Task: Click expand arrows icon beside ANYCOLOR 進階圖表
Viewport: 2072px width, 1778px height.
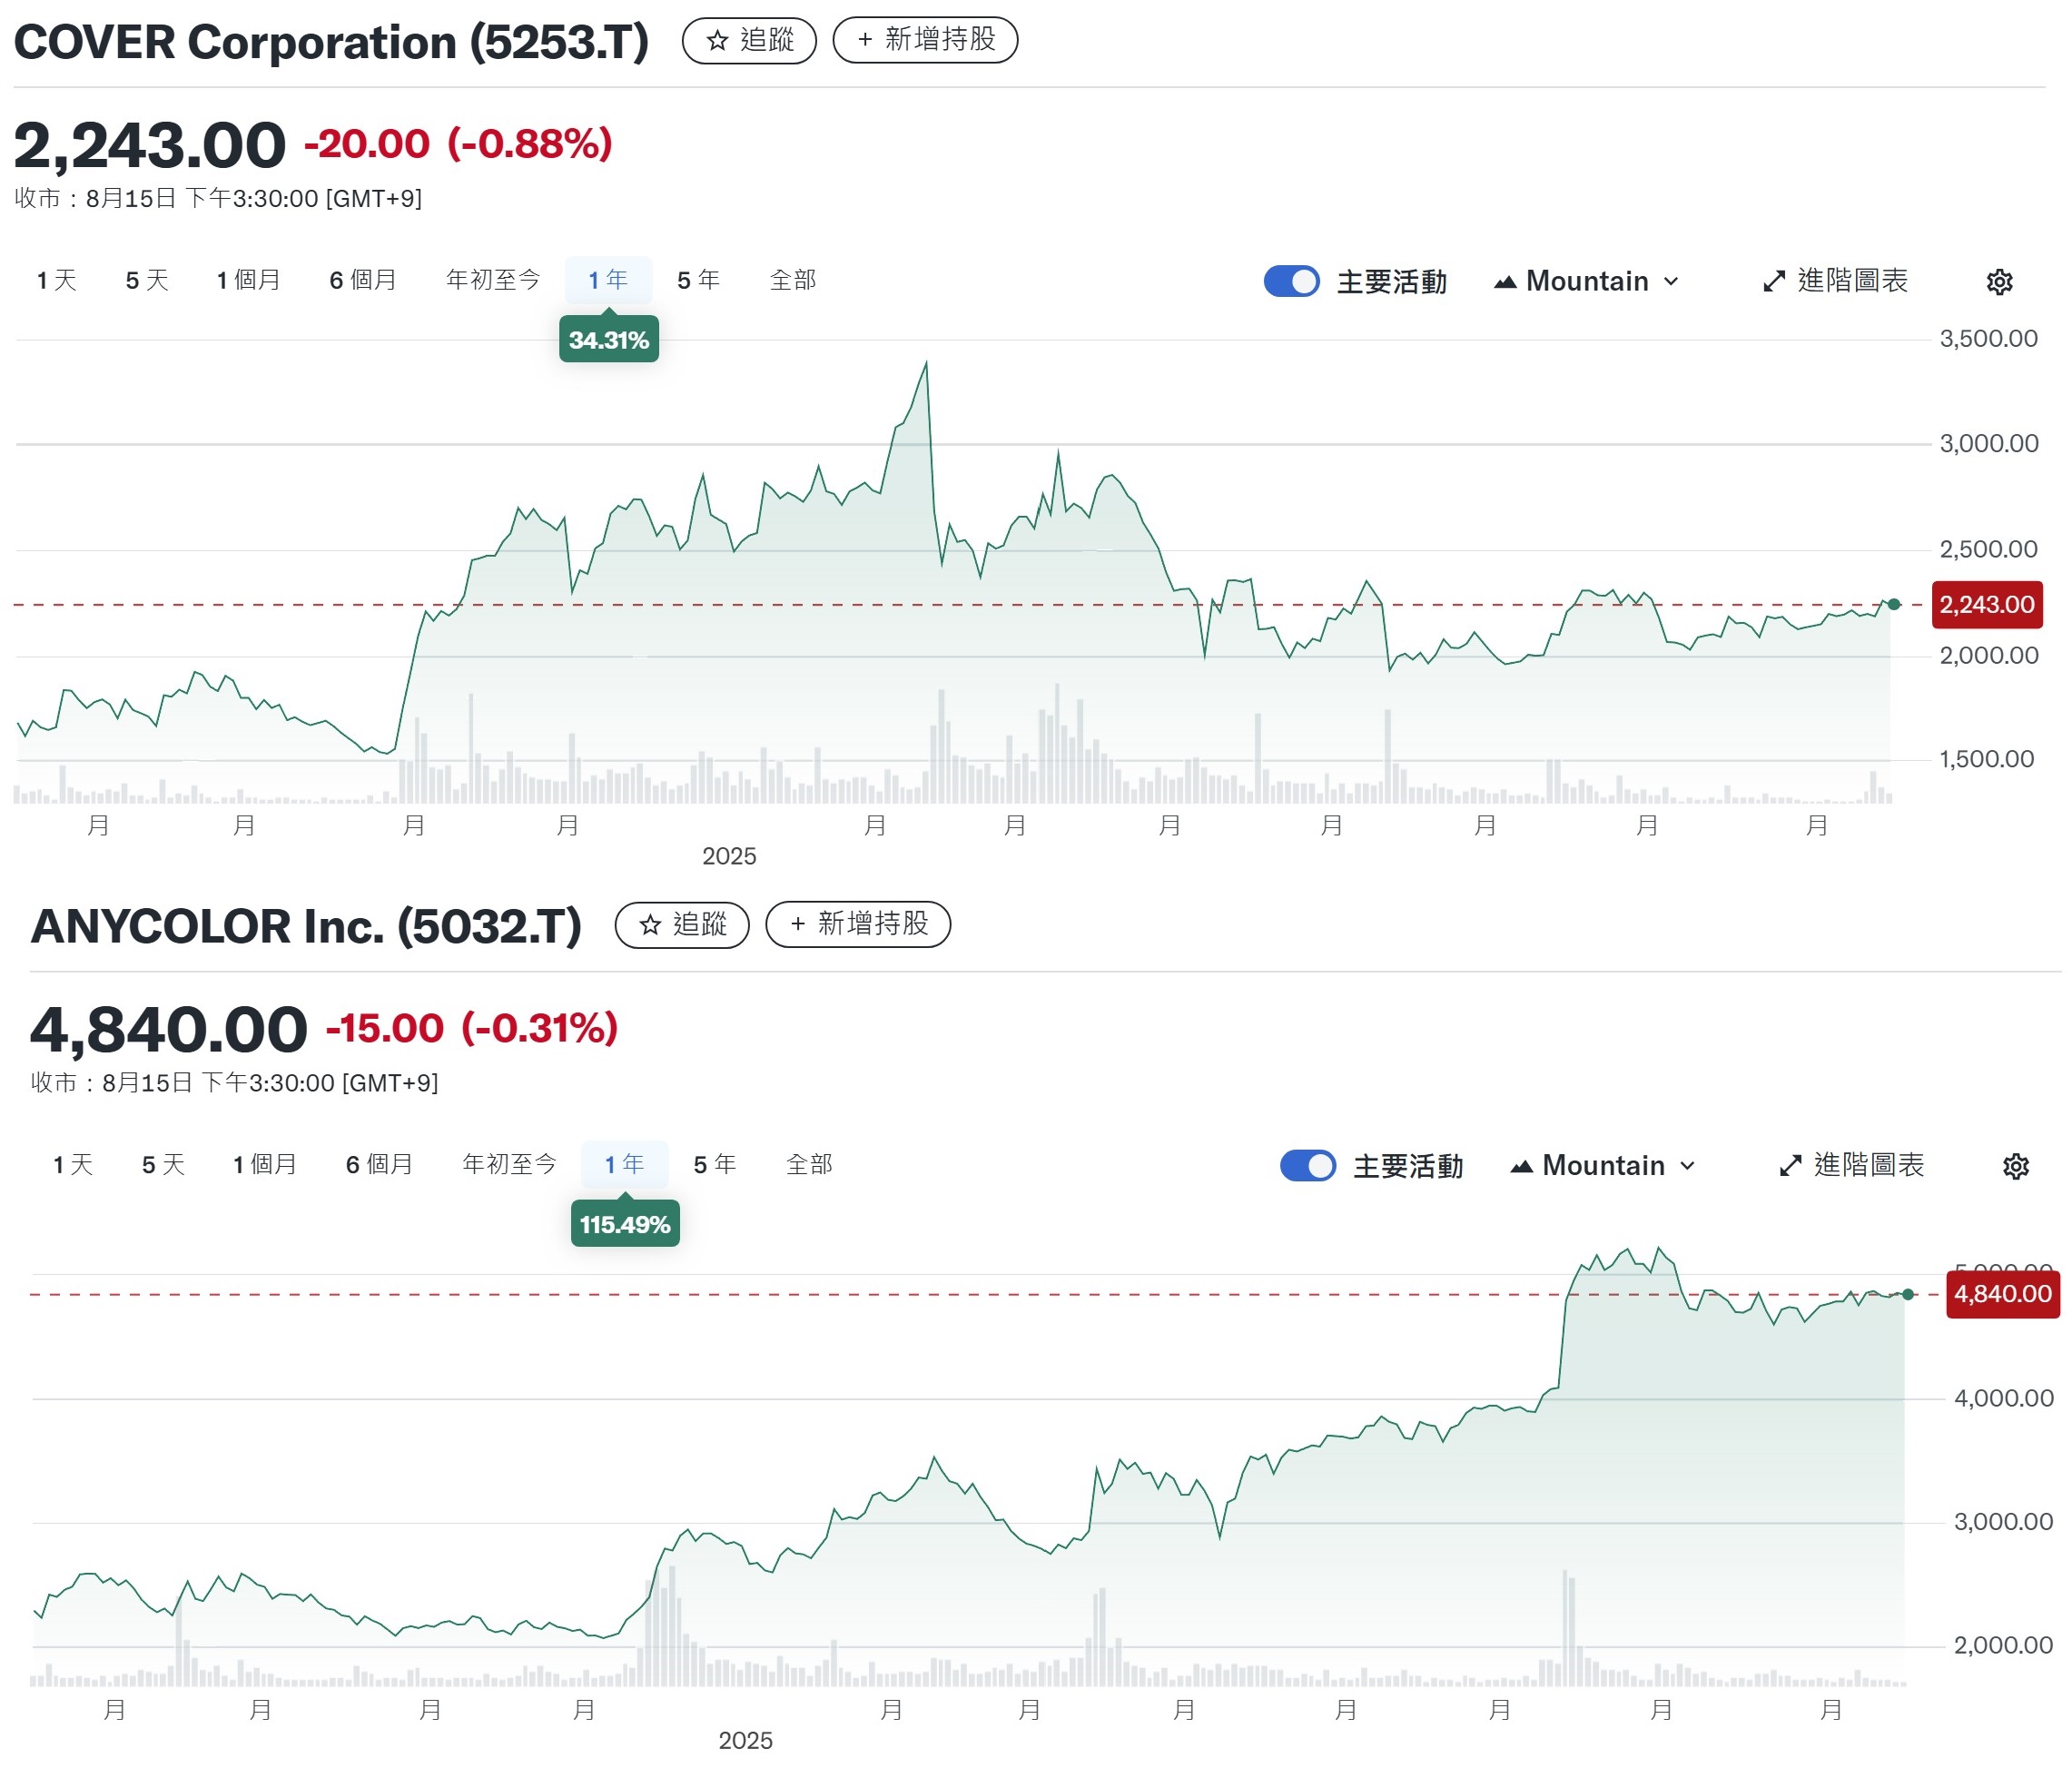Action: [1790, 1166]
